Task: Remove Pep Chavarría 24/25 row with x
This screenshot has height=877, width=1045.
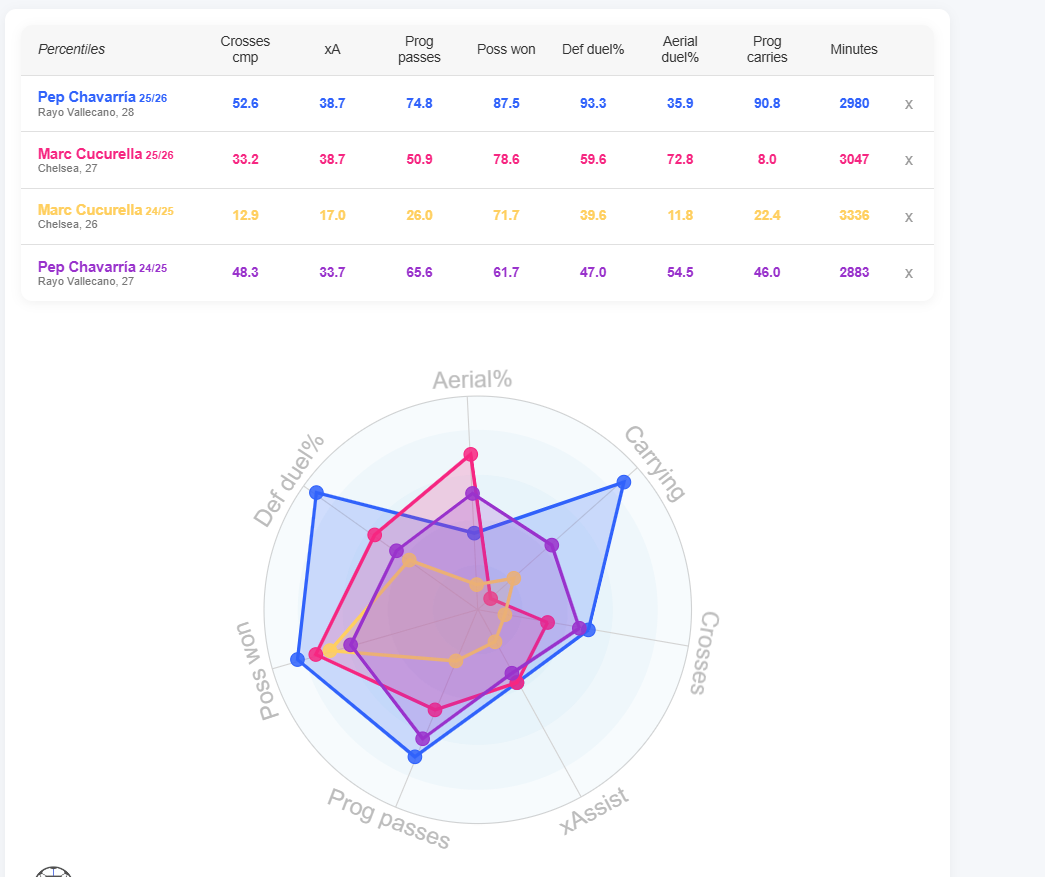Action: [x=908, y=273]
